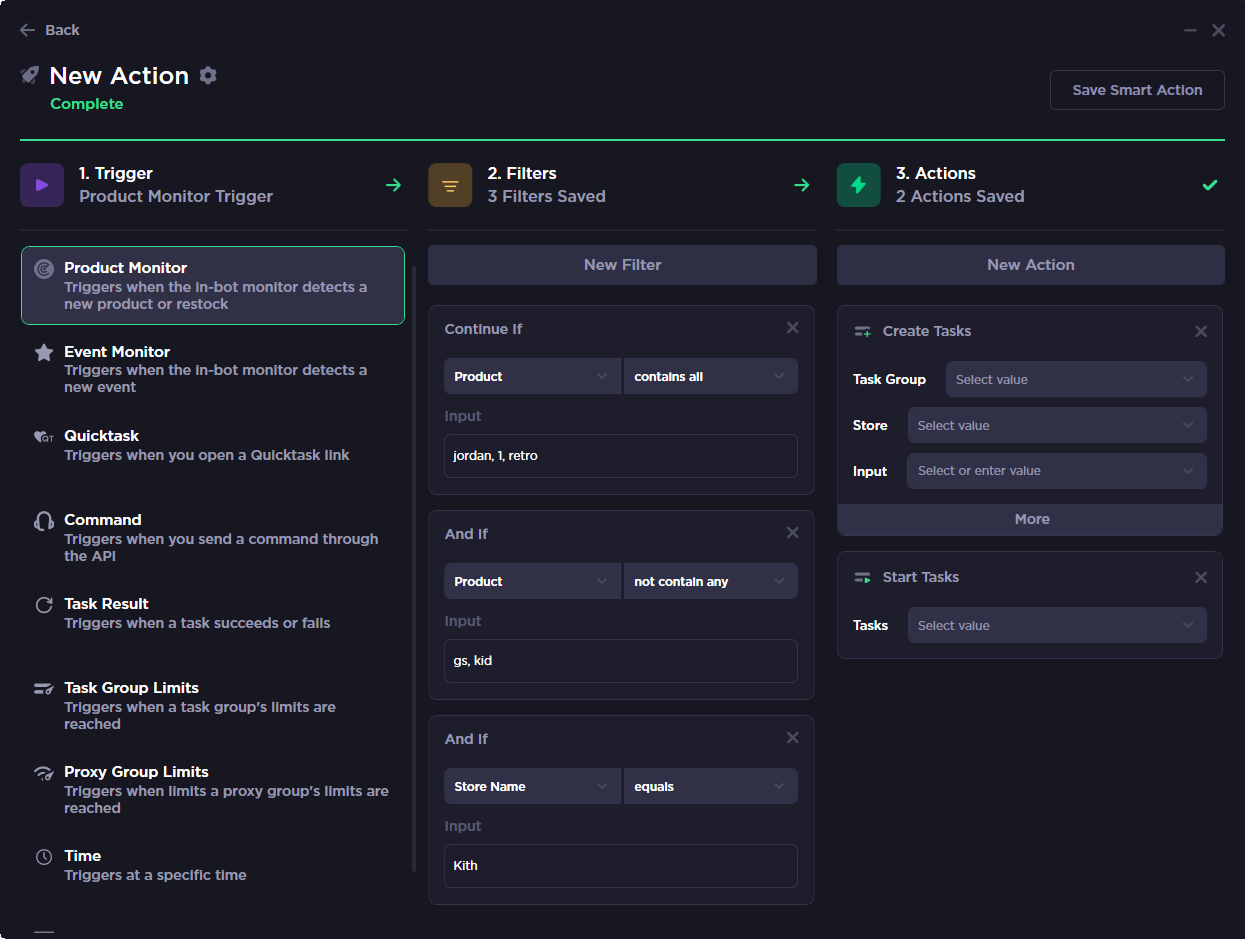Open the 3. Actions step header
Viewport: 1245px width, 939px height.
coord(1030,185)
